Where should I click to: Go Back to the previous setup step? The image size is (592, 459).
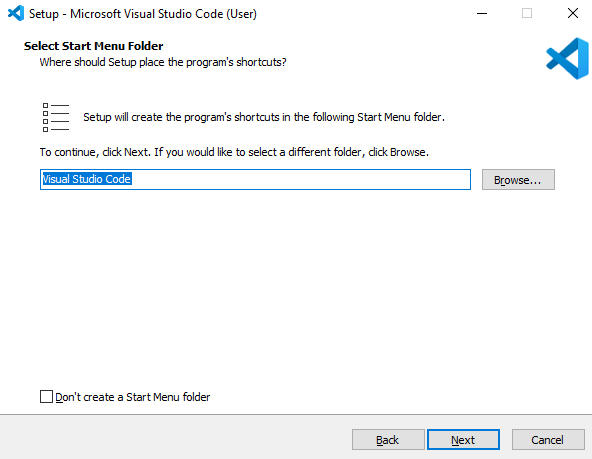coord(388,440)
